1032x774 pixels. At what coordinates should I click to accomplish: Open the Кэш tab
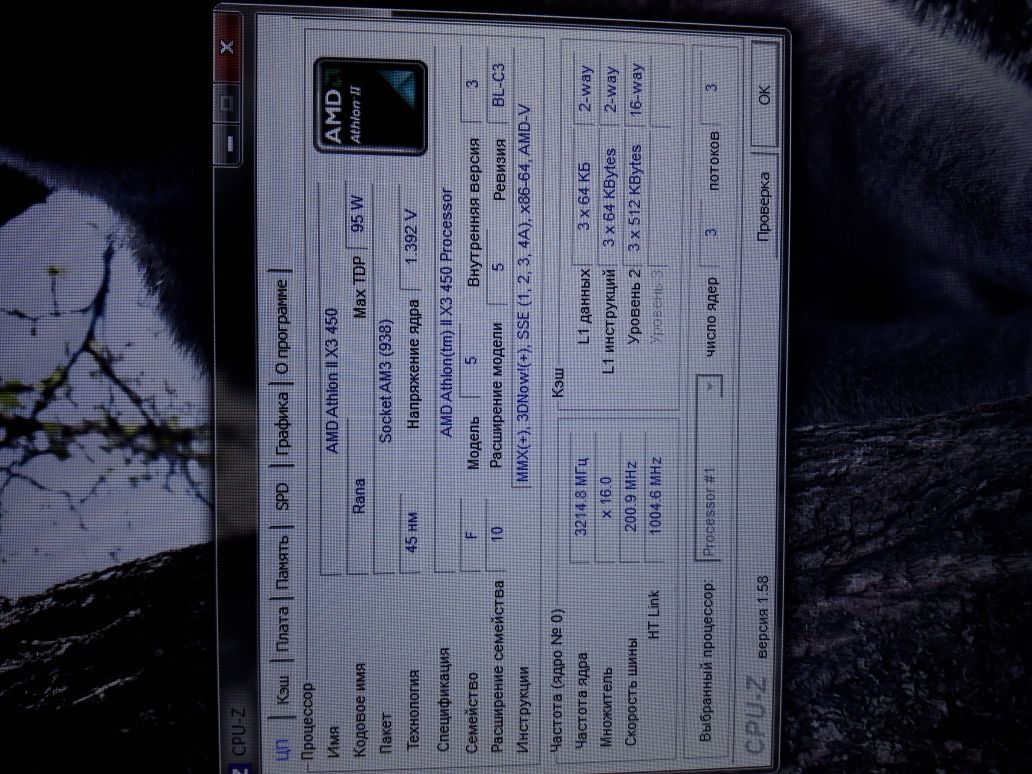282,690
